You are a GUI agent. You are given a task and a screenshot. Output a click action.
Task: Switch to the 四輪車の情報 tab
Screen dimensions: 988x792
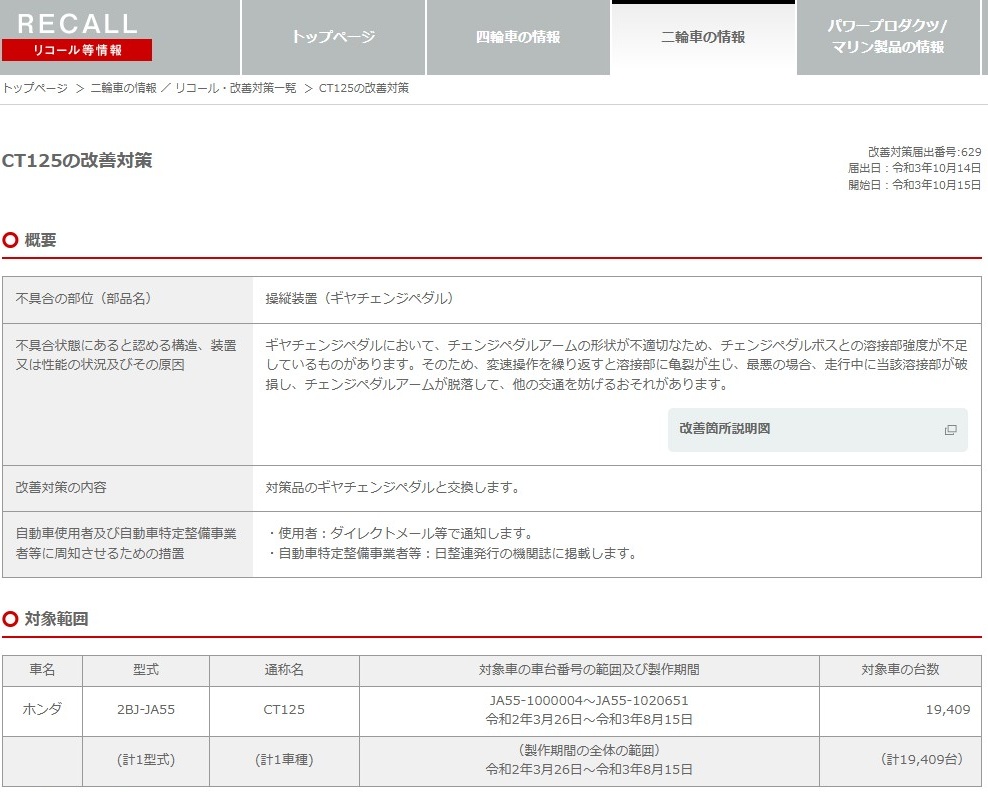coord(518,35)
